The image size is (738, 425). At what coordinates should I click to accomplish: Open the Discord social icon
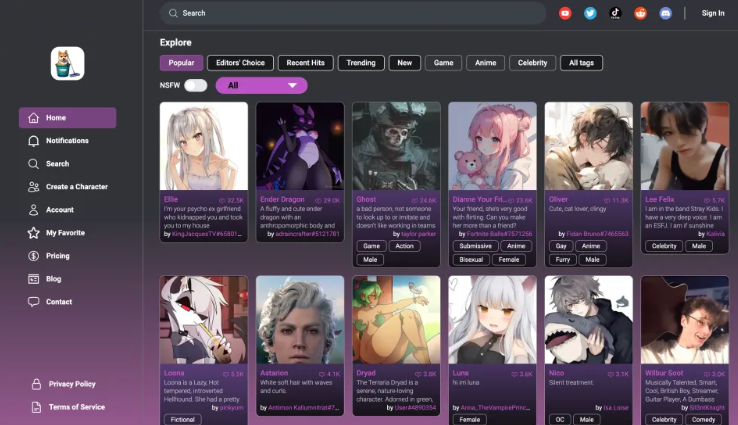pyautogui.click(x=666, y=13)
